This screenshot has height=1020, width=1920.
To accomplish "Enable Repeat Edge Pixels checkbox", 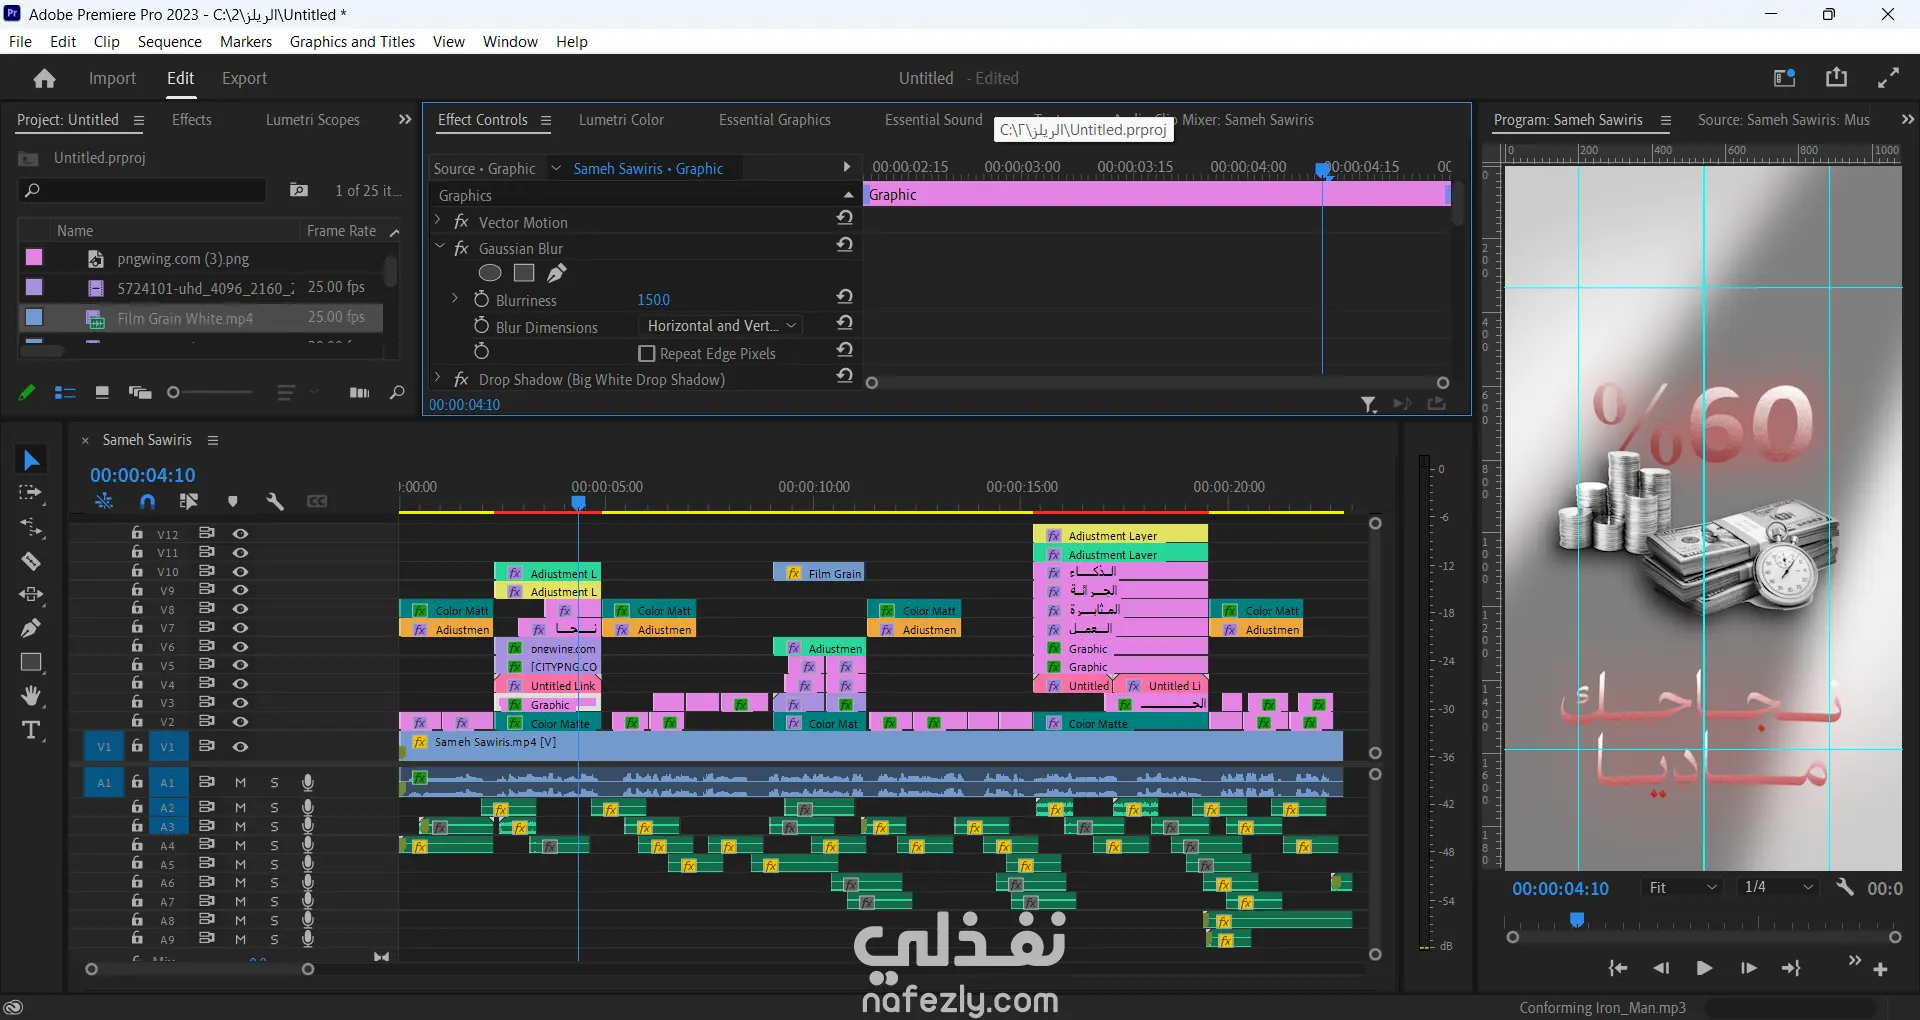I will point(646,354).
